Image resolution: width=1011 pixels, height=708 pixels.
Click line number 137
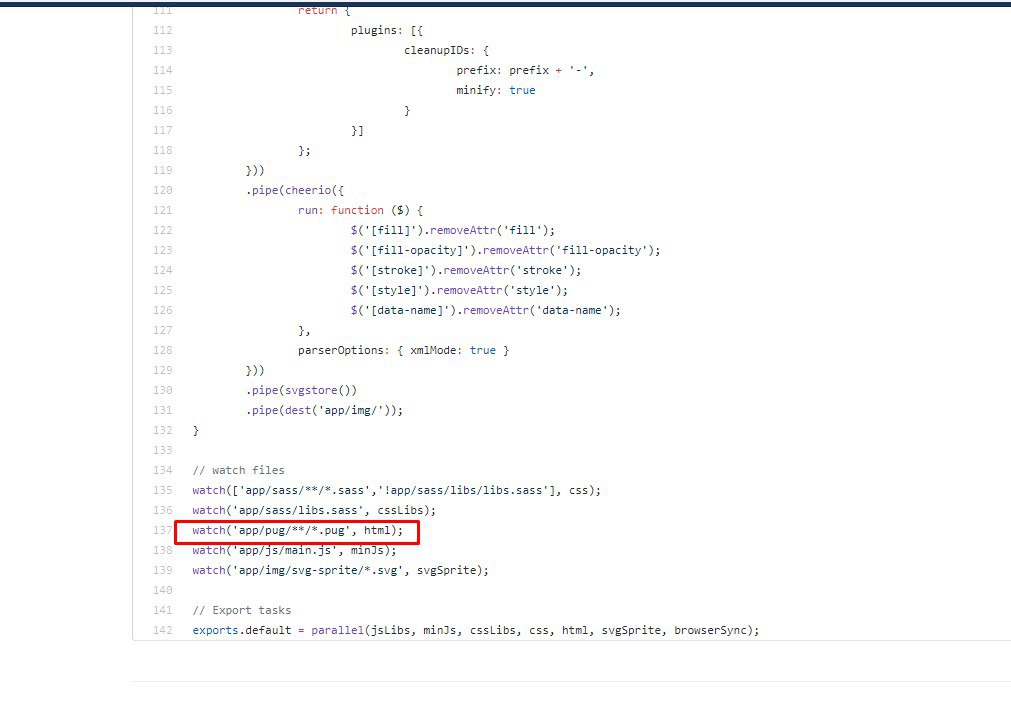(162, 530)
